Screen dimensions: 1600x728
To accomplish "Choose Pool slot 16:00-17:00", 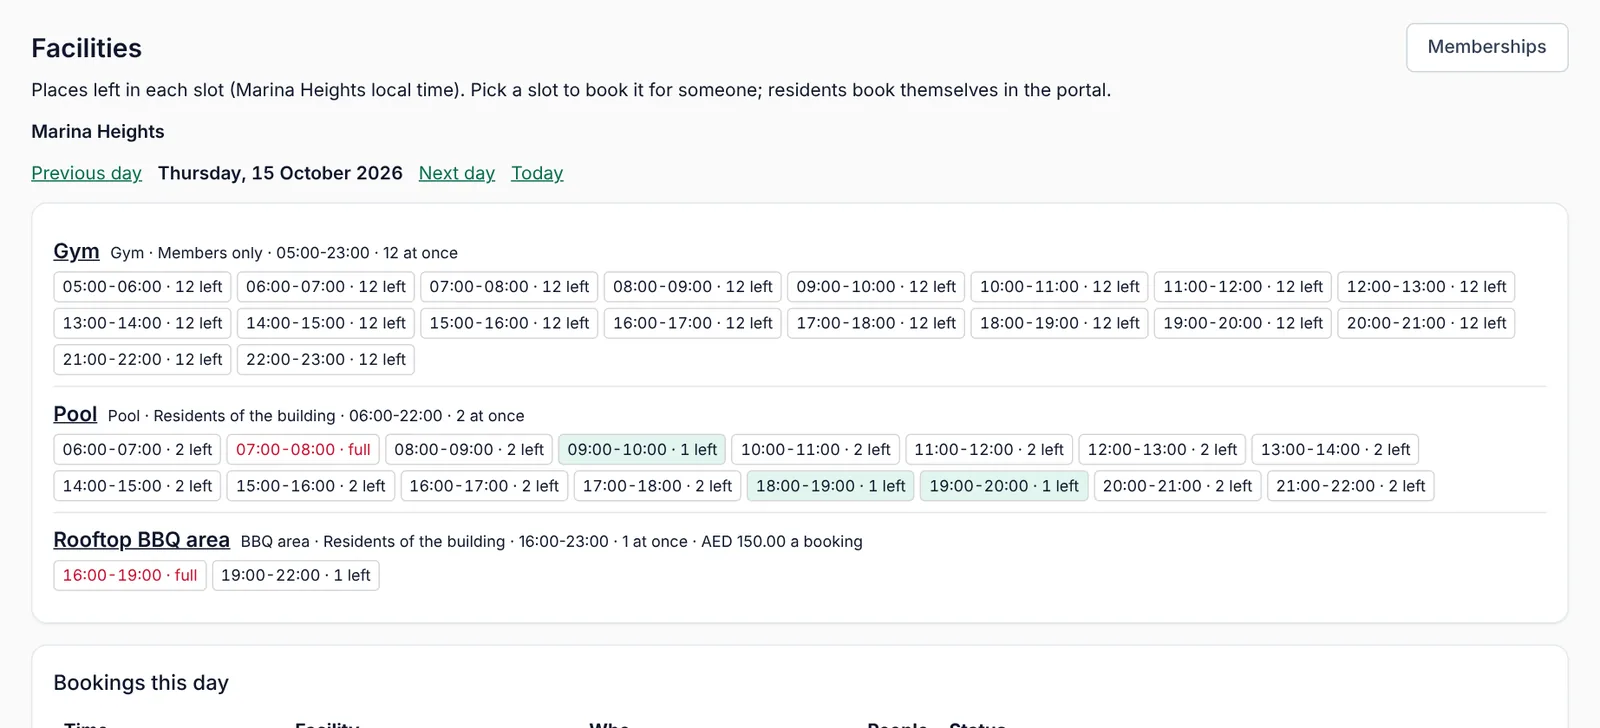I will 484,486.
